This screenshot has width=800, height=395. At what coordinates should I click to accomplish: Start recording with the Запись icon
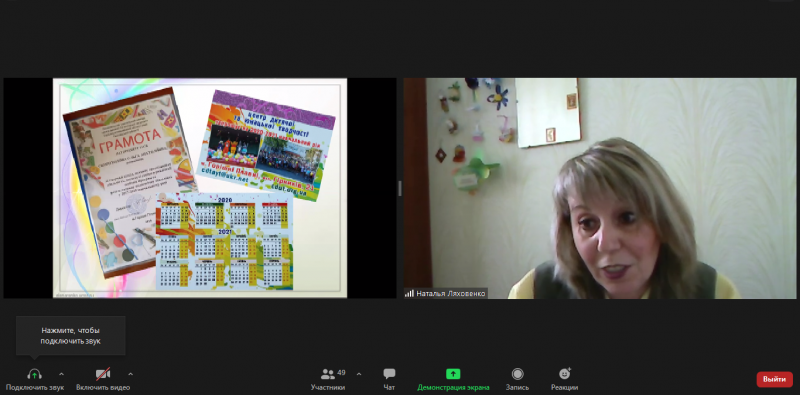pos(517,374)
